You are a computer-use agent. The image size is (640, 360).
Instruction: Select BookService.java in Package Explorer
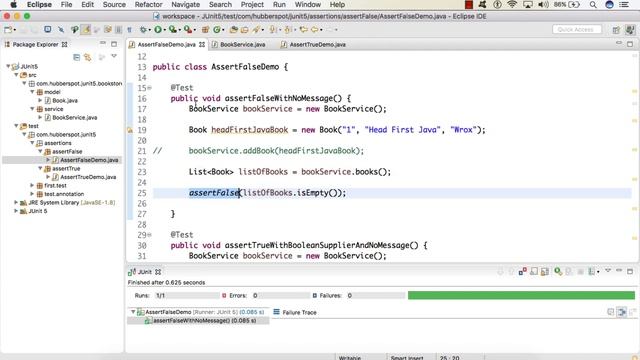click(x=75, y=118)
